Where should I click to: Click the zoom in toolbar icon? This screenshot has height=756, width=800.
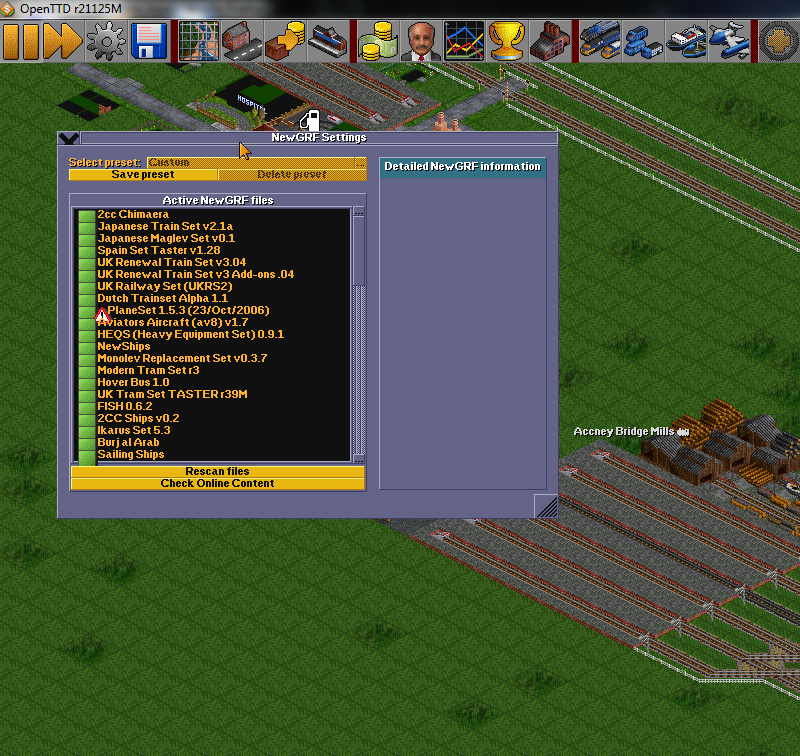coord(779,41)
